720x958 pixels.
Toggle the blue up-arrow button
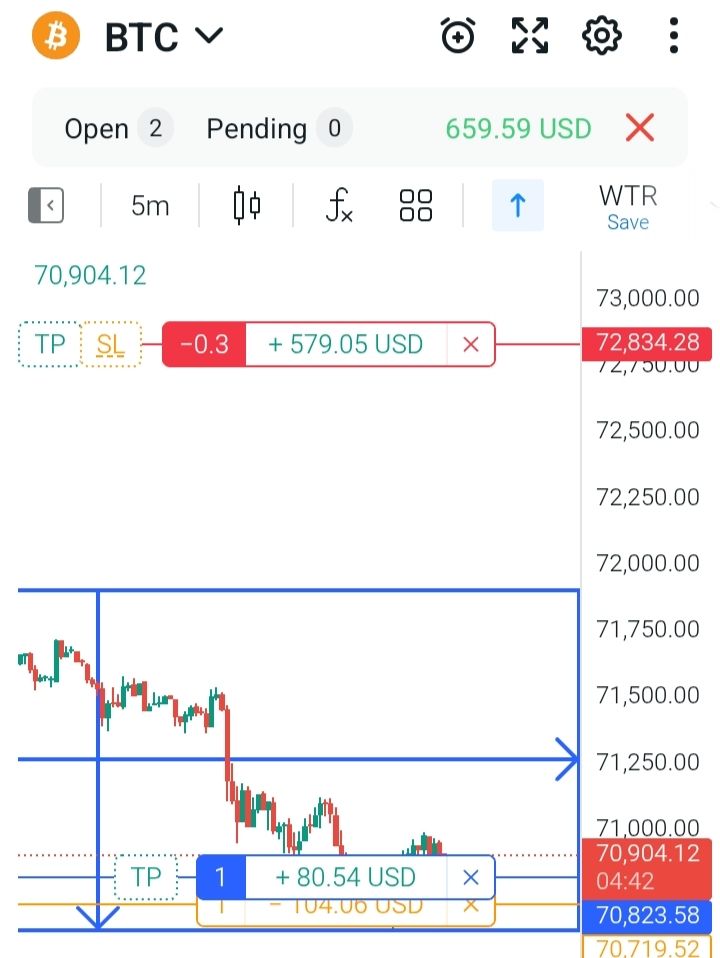tap(517, 206)
